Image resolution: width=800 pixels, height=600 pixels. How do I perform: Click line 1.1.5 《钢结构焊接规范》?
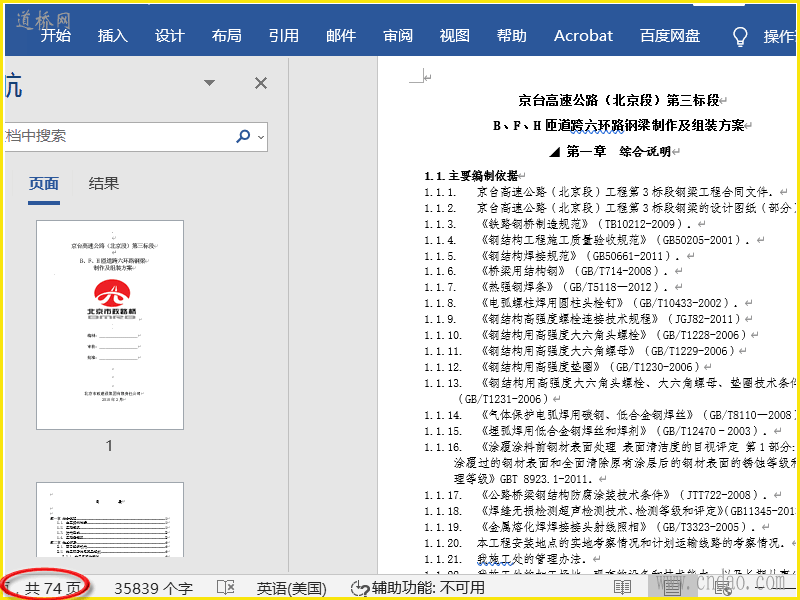553,256
